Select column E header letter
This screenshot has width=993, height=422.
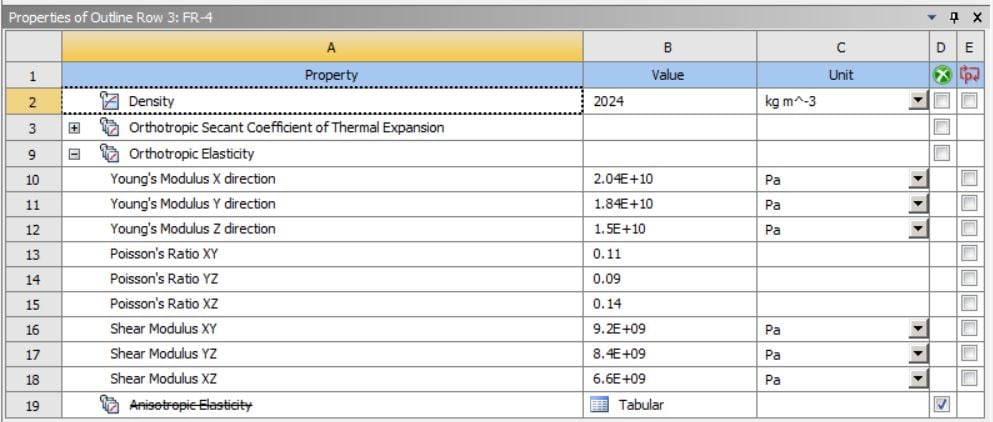[x=969, y=47]
